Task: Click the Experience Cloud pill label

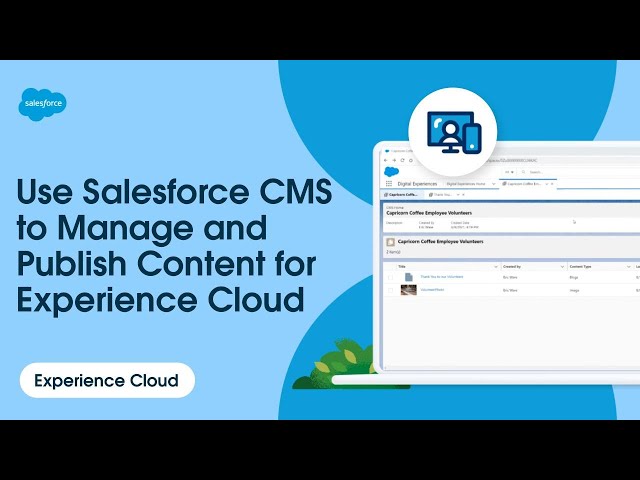Action: 107,380
